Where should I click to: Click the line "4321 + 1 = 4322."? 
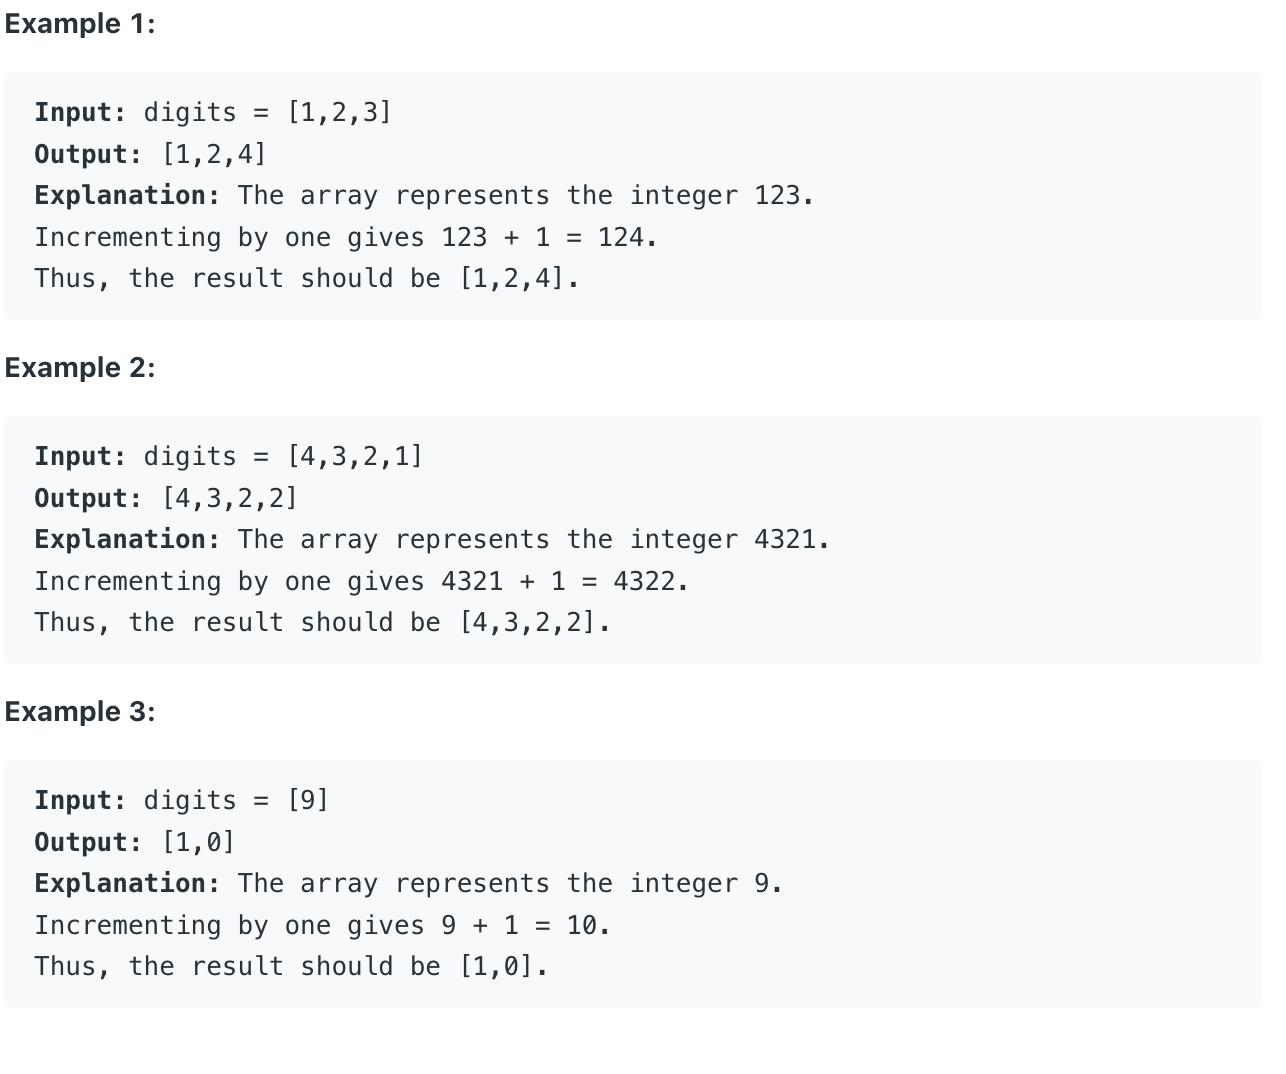tap(565, 581)
